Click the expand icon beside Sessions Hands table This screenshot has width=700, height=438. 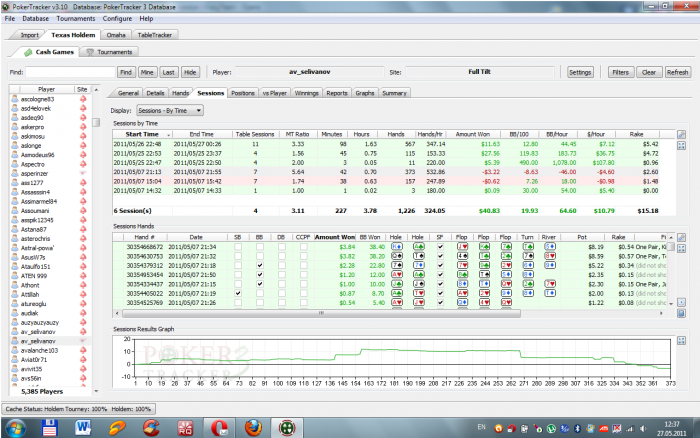(x=681, y=246)
